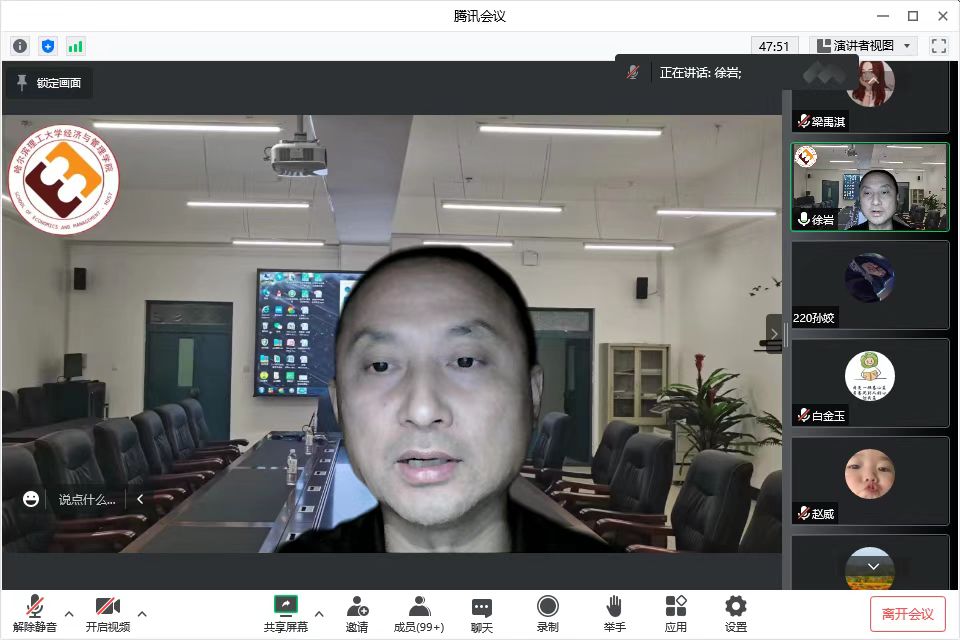Screen dimensions: 960x640
Task: Check the green network signal icon
Action: 76,46
